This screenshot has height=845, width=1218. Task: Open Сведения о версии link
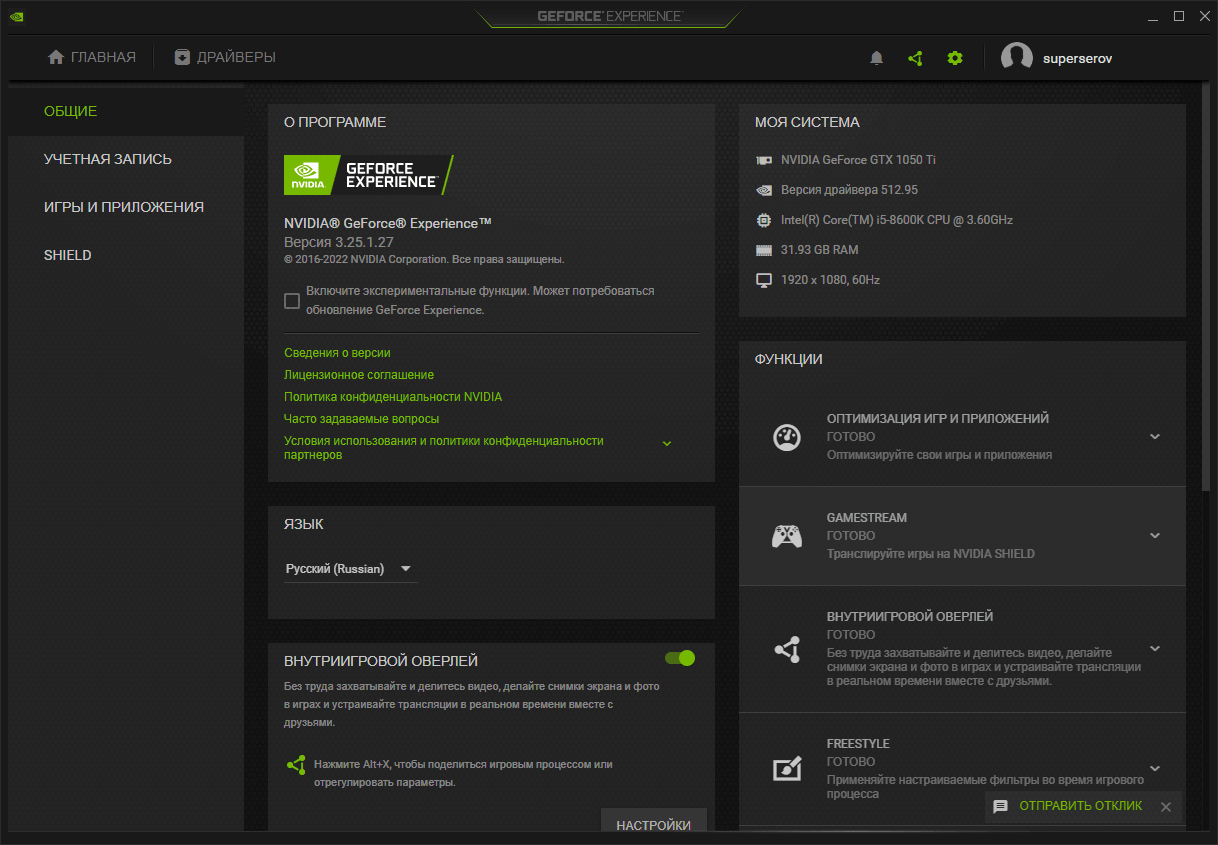(x=337, y=353)
